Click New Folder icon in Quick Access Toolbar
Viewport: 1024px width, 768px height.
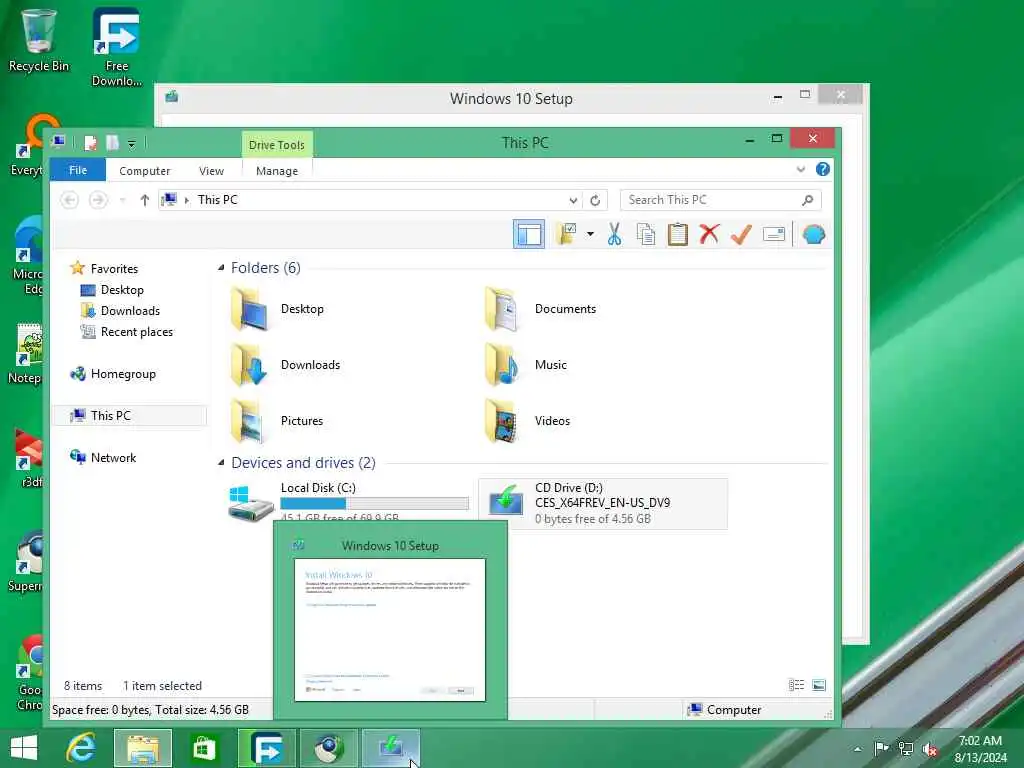112,143
